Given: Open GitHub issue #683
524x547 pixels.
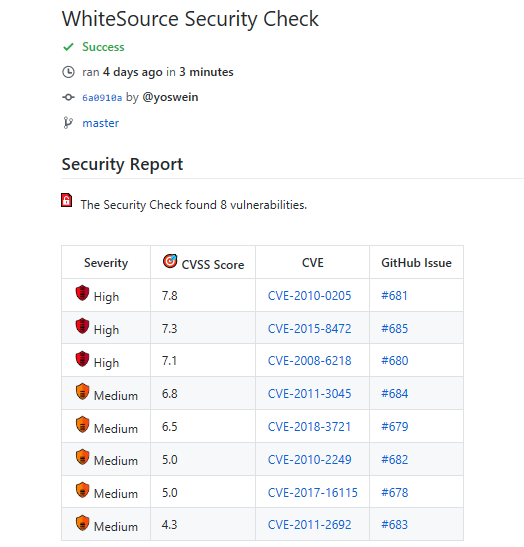Looking at the screenshot, I should pyautogui.click(x=394, y=525).
